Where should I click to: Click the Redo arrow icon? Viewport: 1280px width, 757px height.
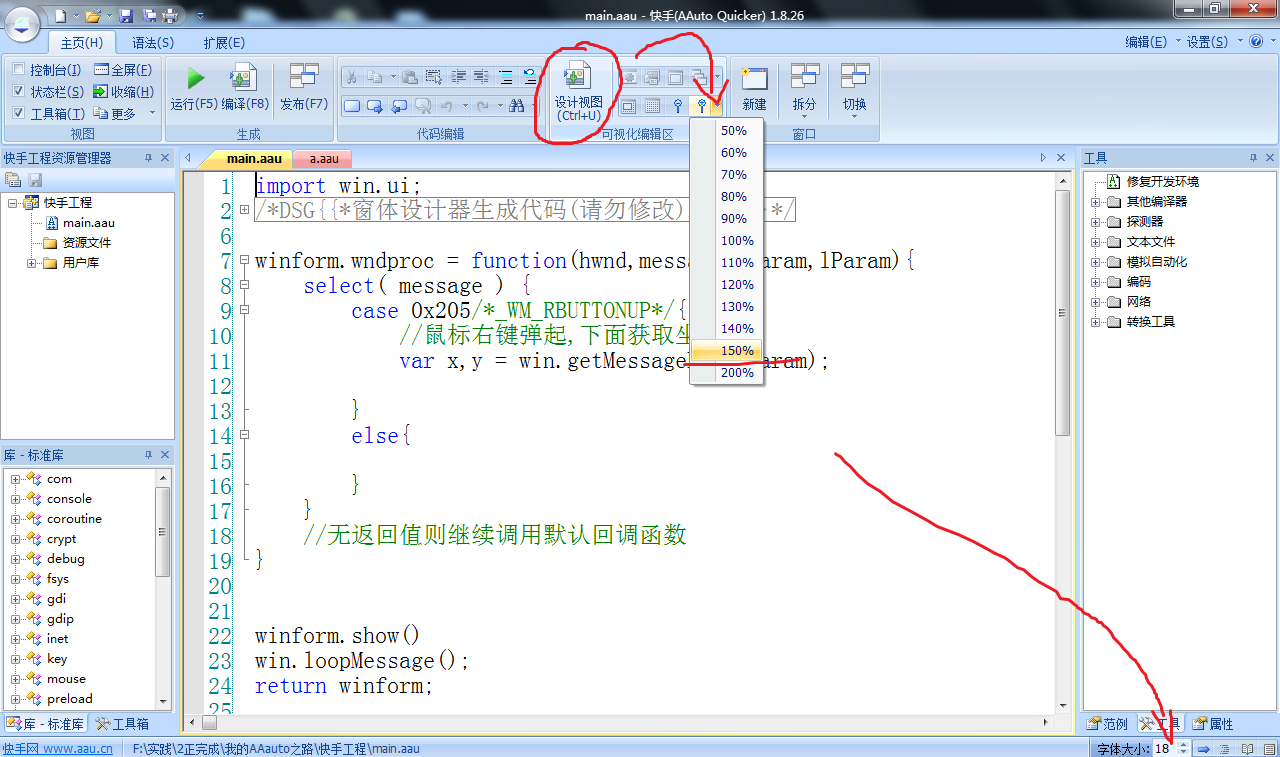[483, 105]
